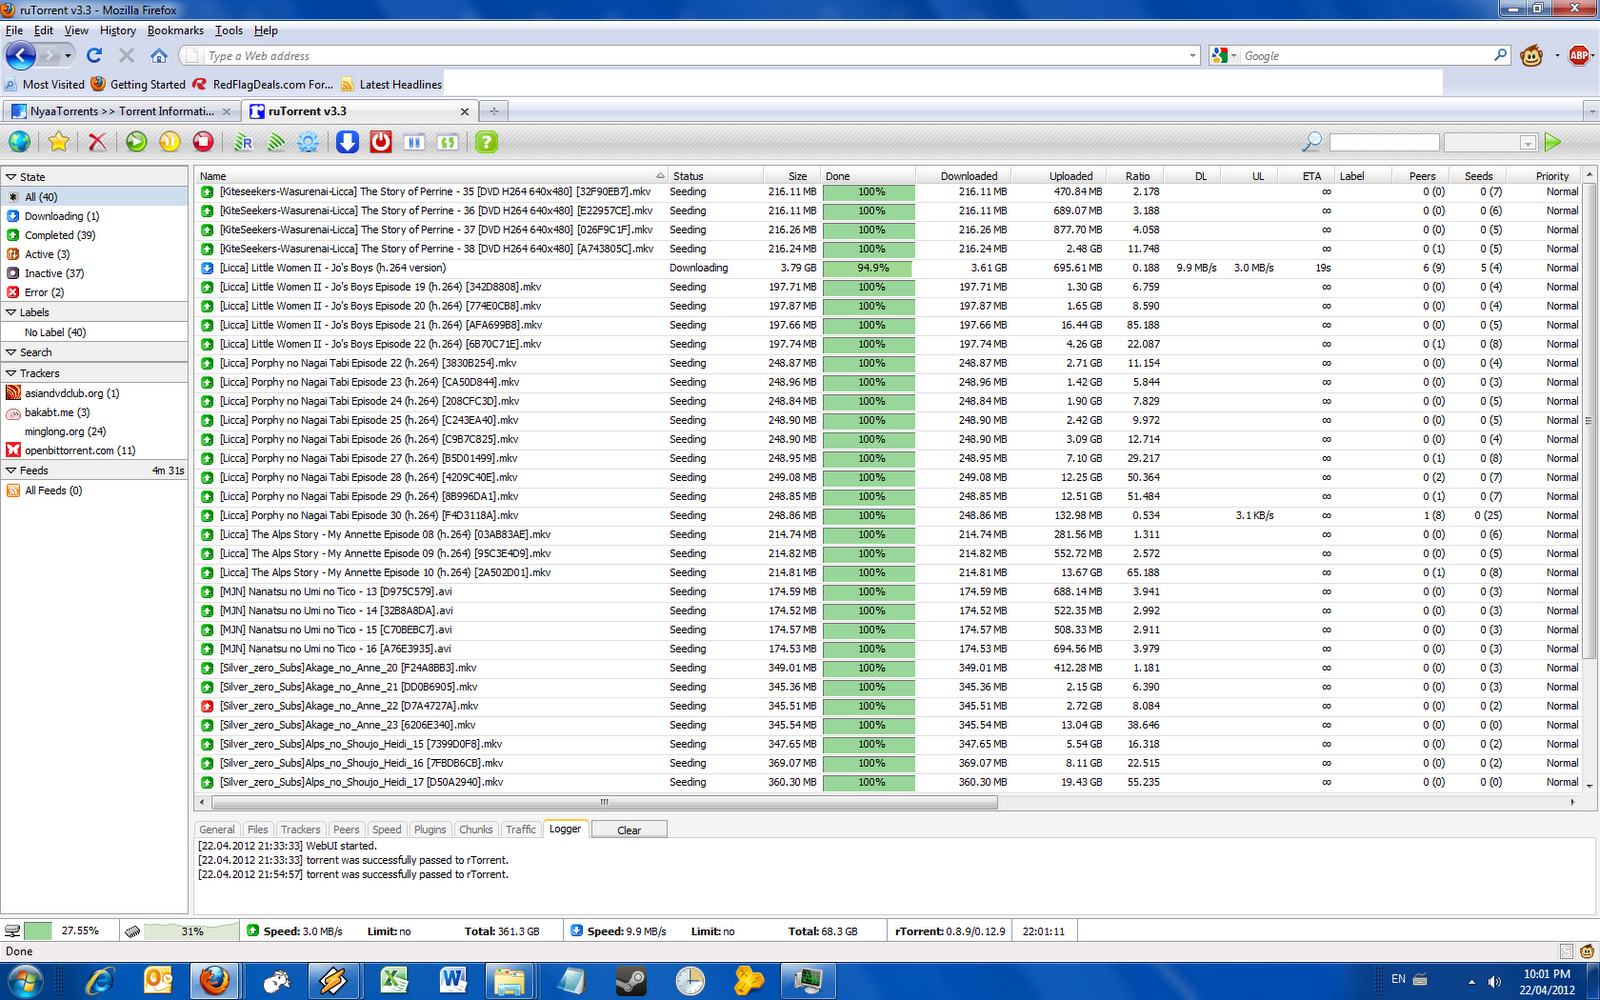
Task: Reload the page with Firefox refresh icon
Action: point(95,56)
